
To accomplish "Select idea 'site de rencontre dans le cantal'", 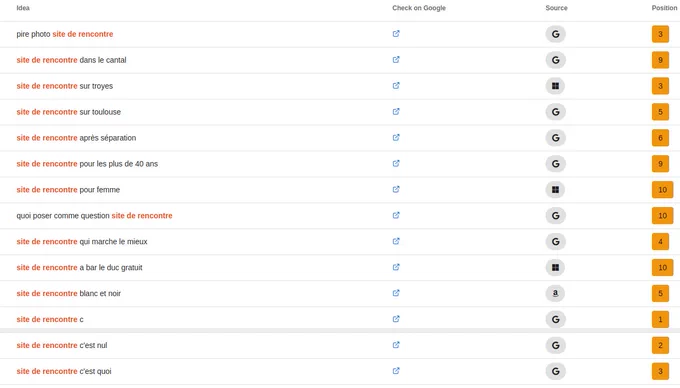I will [x=71, y=60].
